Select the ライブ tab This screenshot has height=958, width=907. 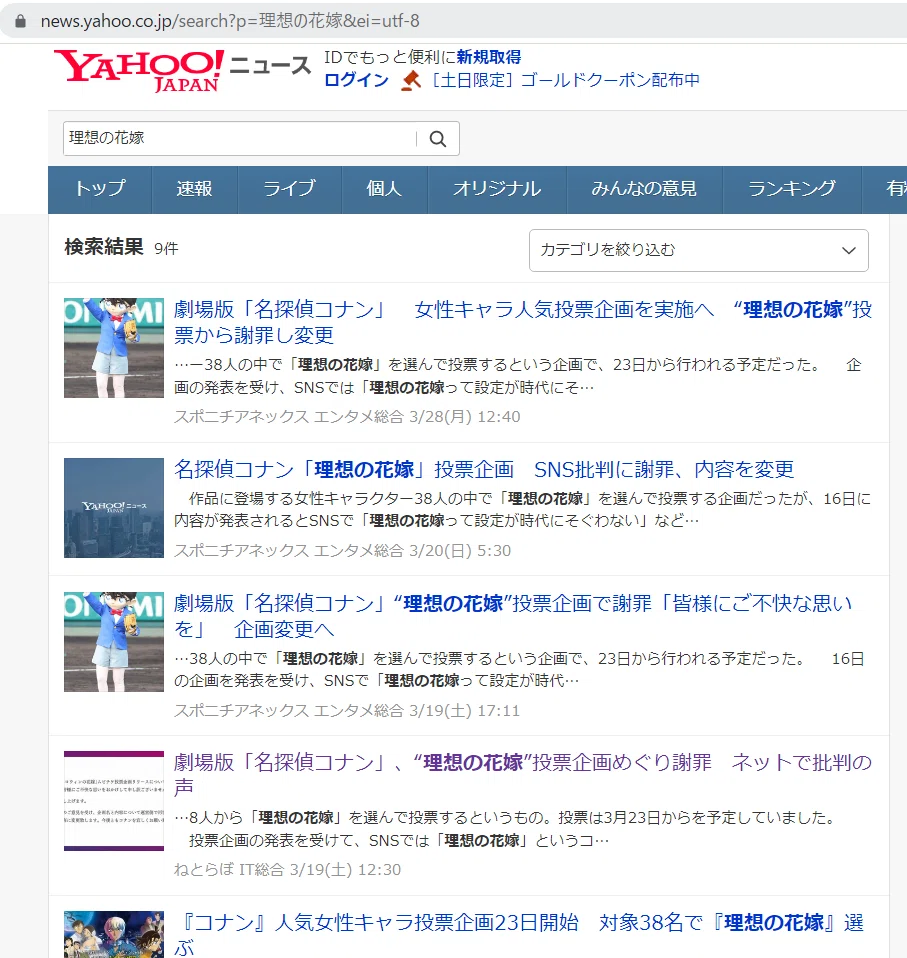pyautogui.click(x=290, y=189)
